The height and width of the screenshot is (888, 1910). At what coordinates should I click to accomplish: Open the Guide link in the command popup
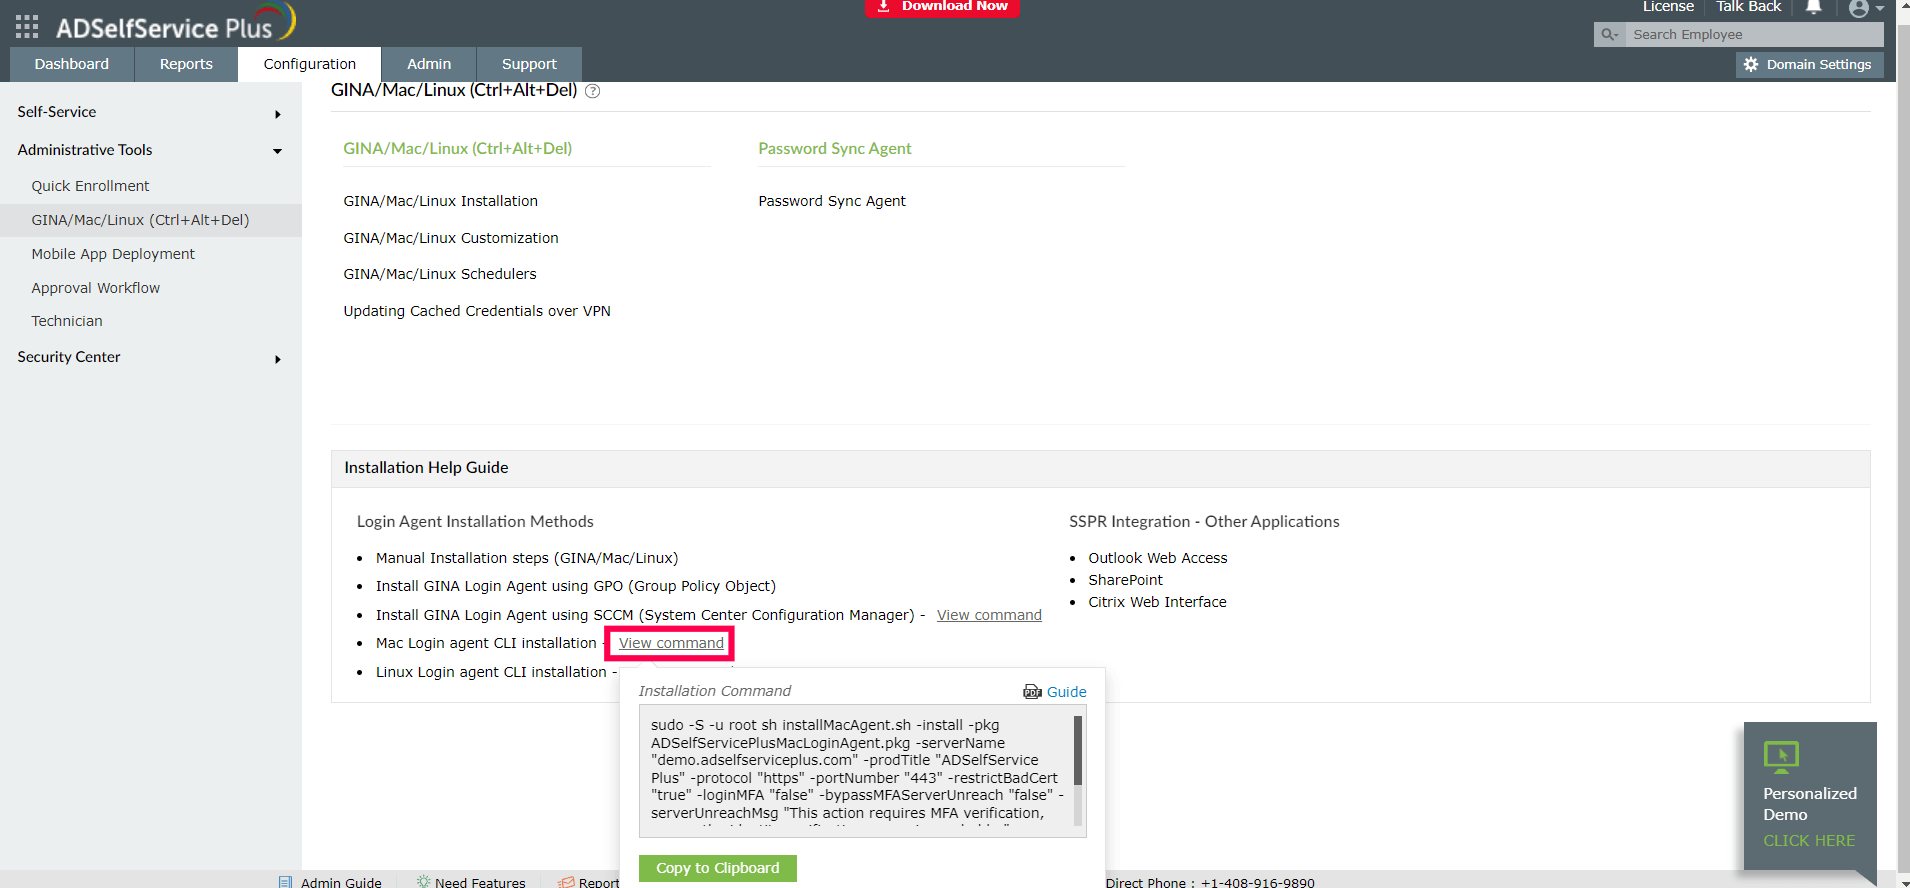pos(1067,692)
